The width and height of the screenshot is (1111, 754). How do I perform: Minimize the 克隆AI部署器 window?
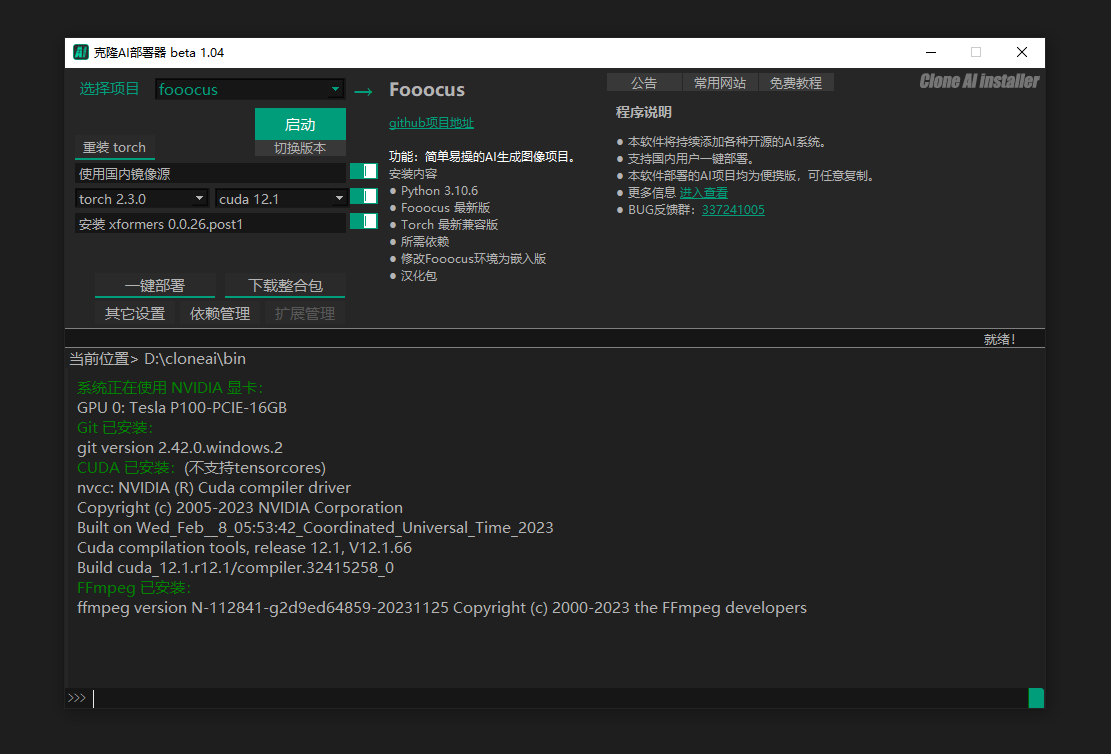[x=931, y=52]
